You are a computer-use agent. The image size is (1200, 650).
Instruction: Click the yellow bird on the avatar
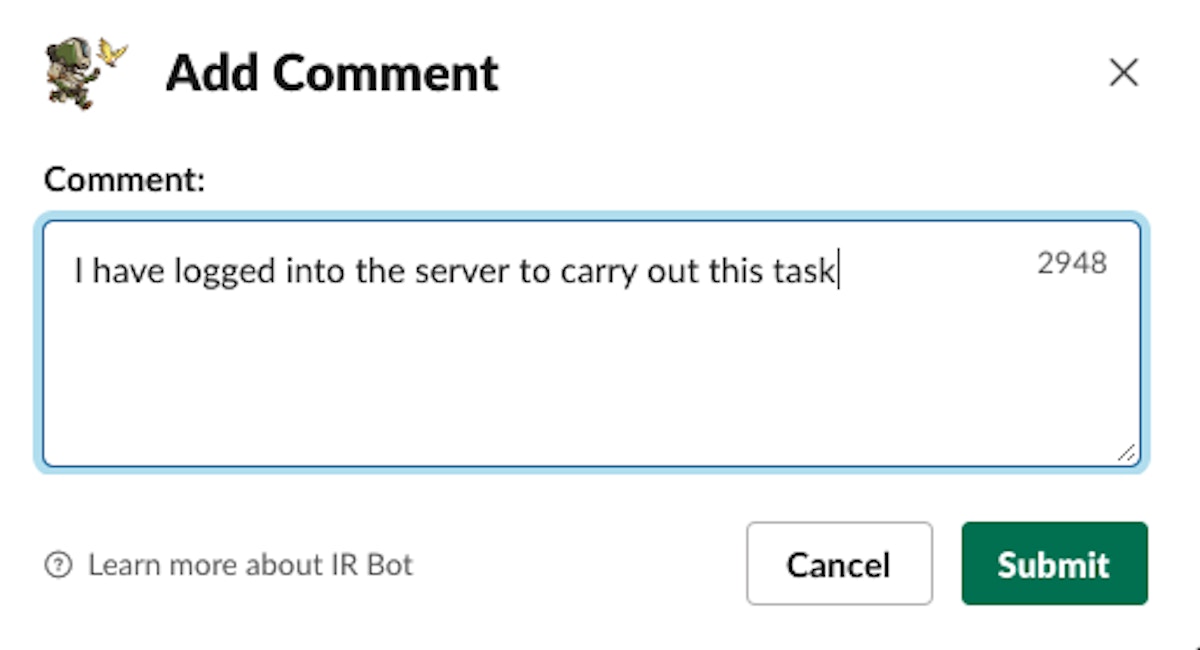point(115,51)
